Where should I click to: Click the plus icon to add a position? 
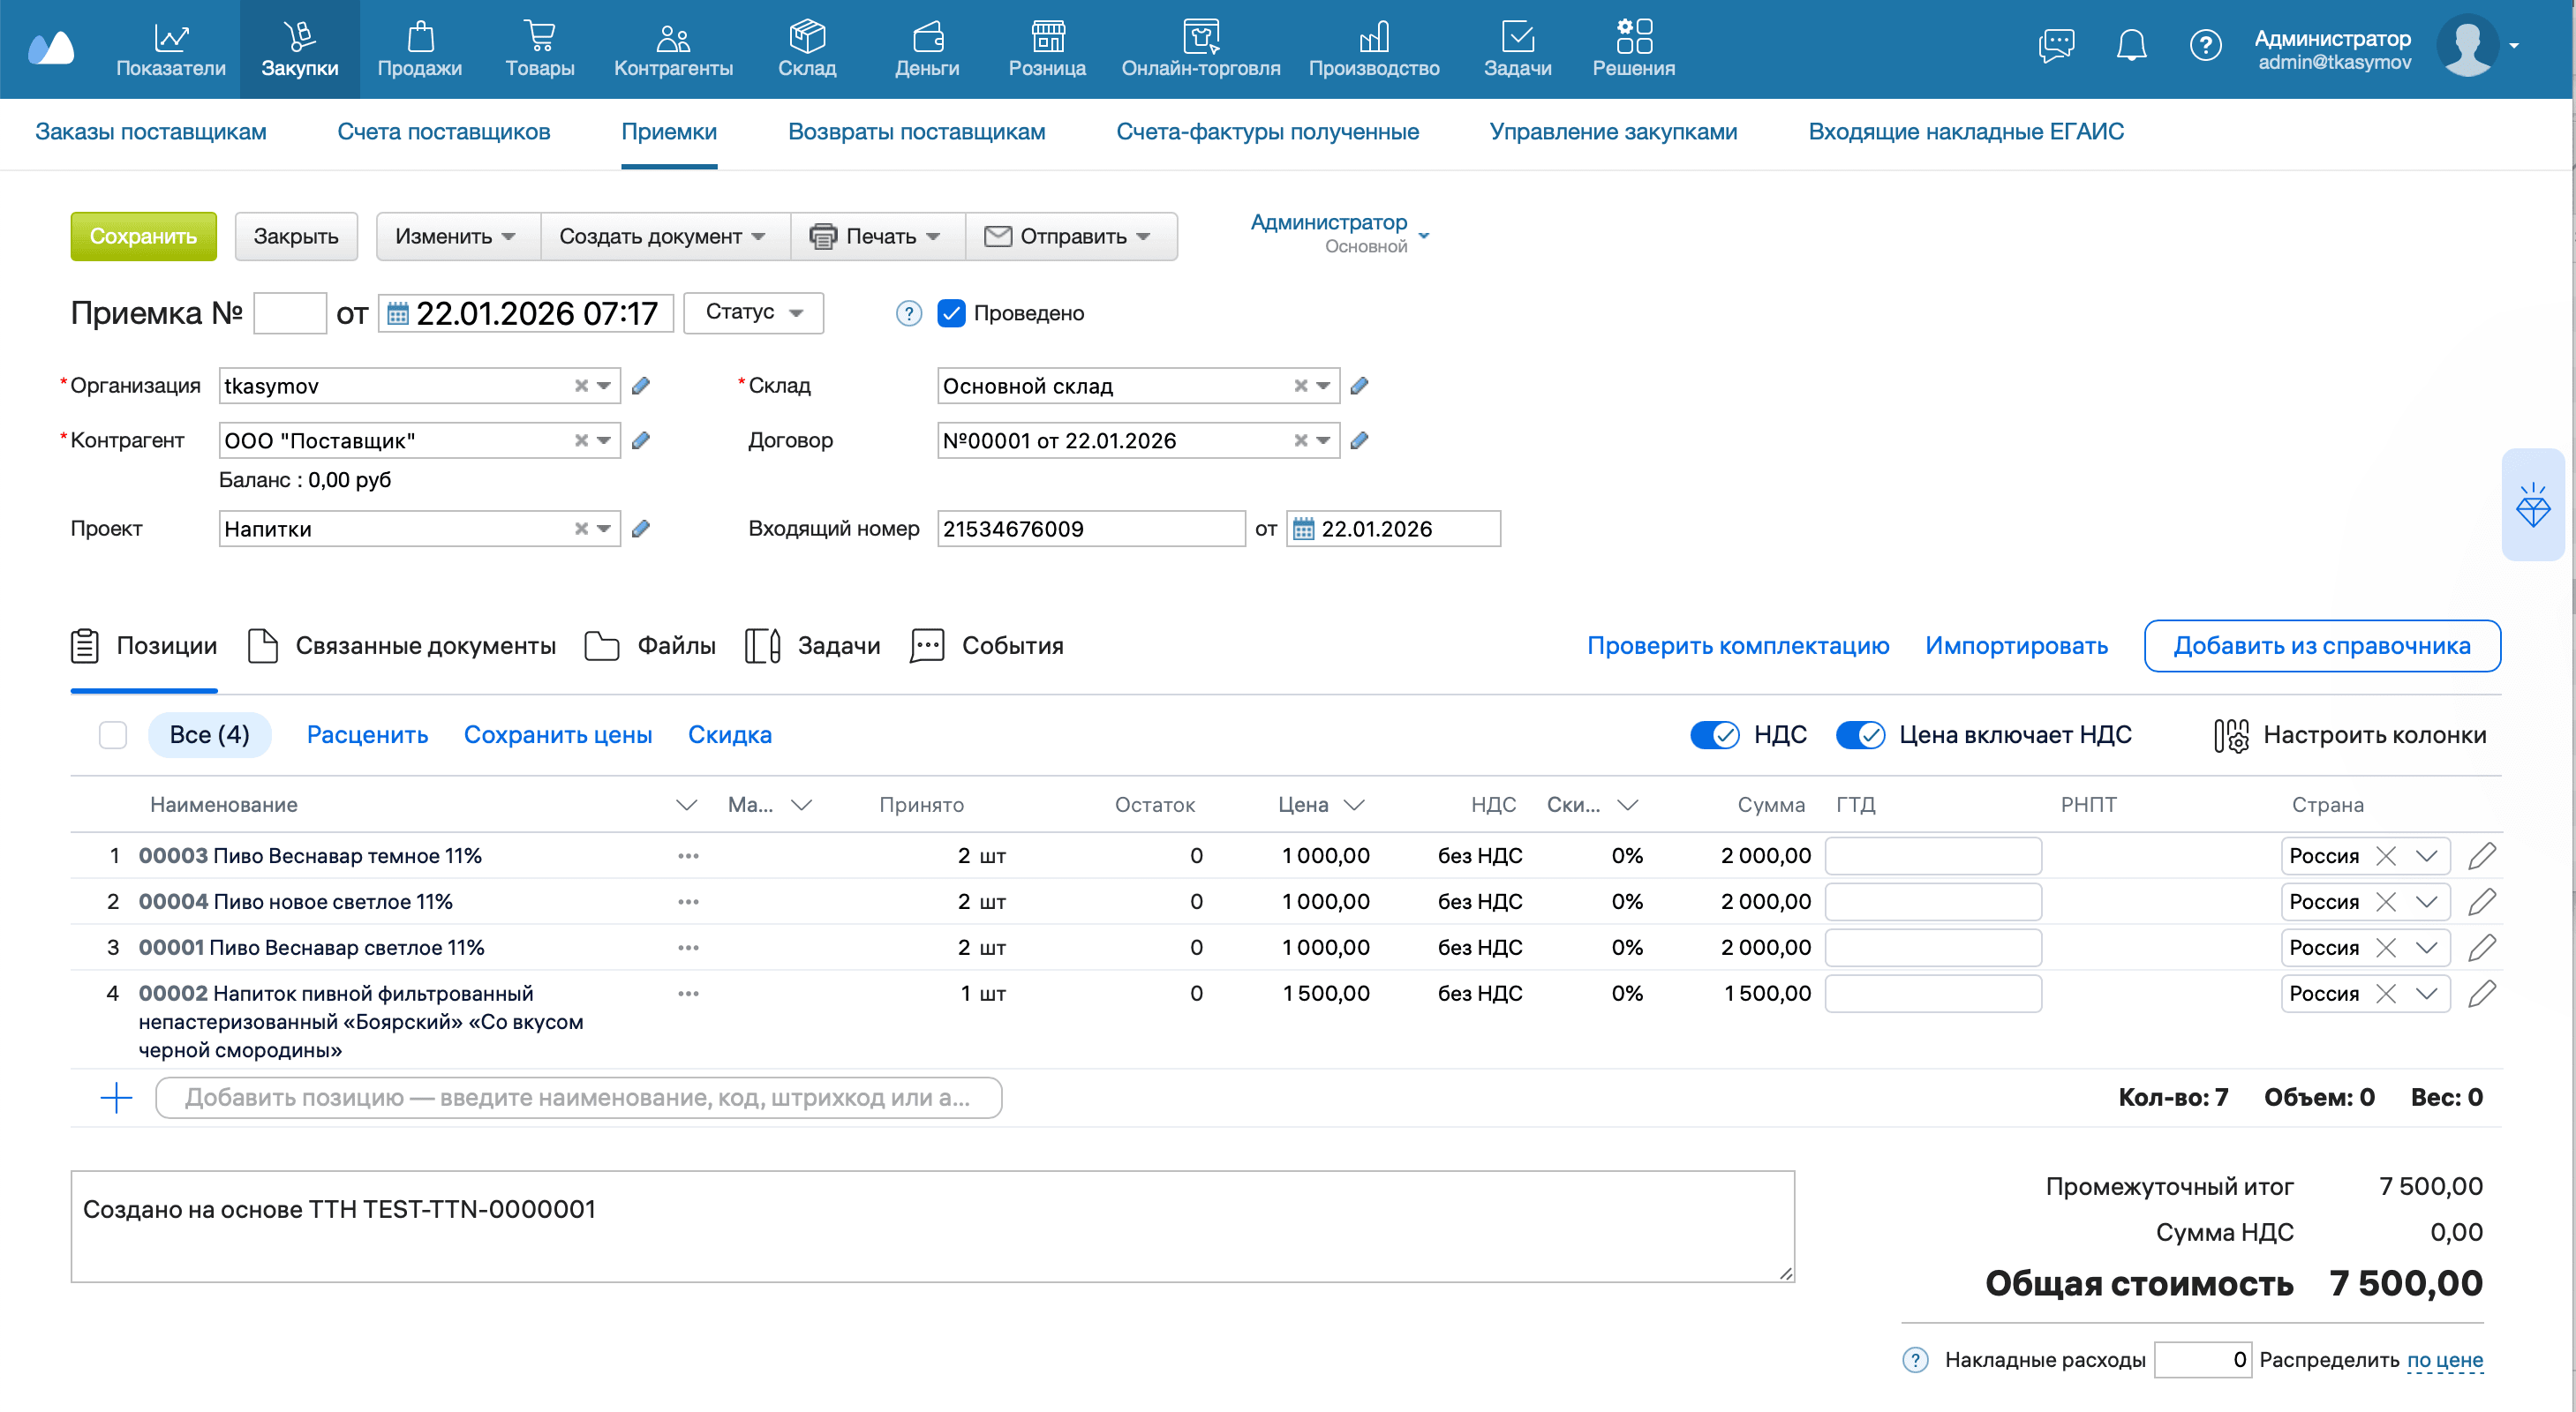[x=116, y=1097]
